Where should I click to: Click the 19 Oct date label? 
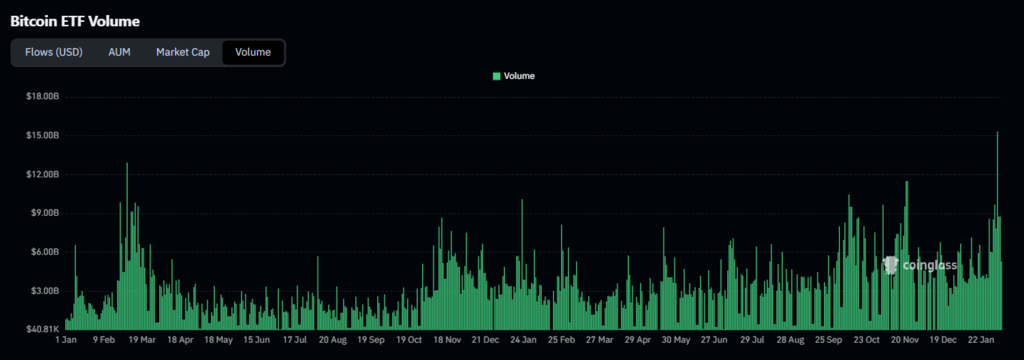coord(409,340)
